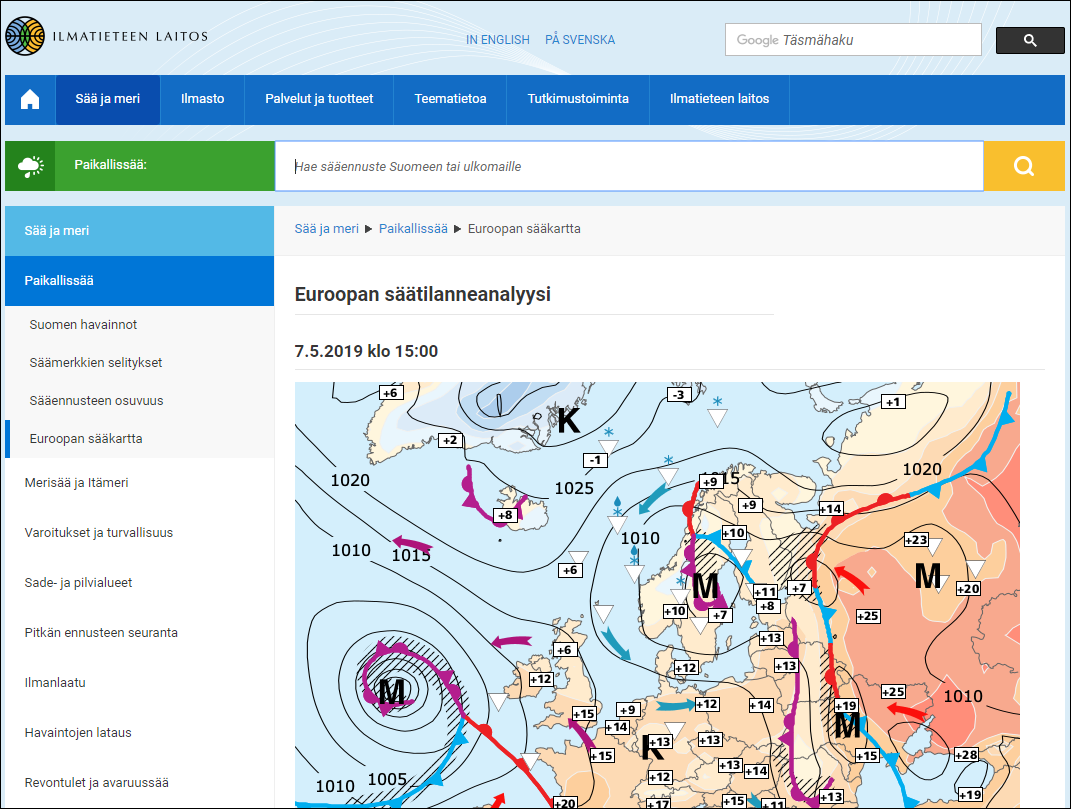1071x809 pixels.
Task: Select the home icon in navigation bar
Action: pyautogui.click(x=29, y=99)
